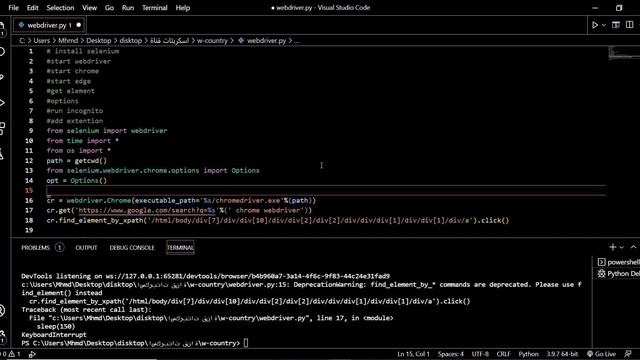Open the Selection menu
Viewport: 640px width, 360px height.
pos(60,8)
